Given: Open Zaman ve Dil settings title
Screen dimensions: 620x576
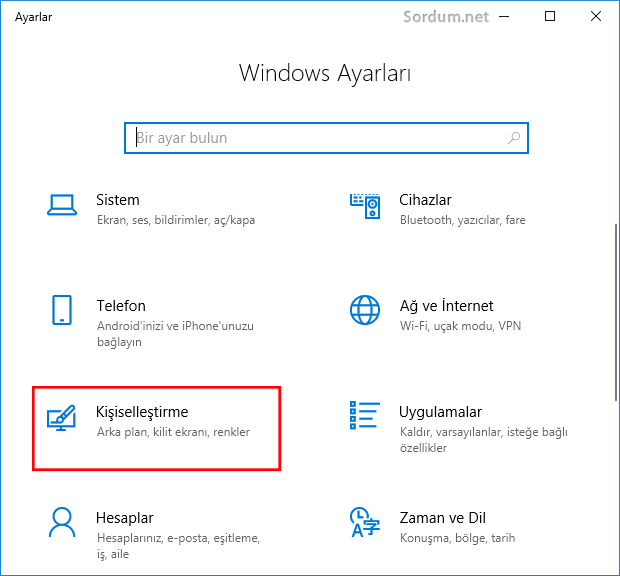Looking at the screenshot, I should [442, 518].
